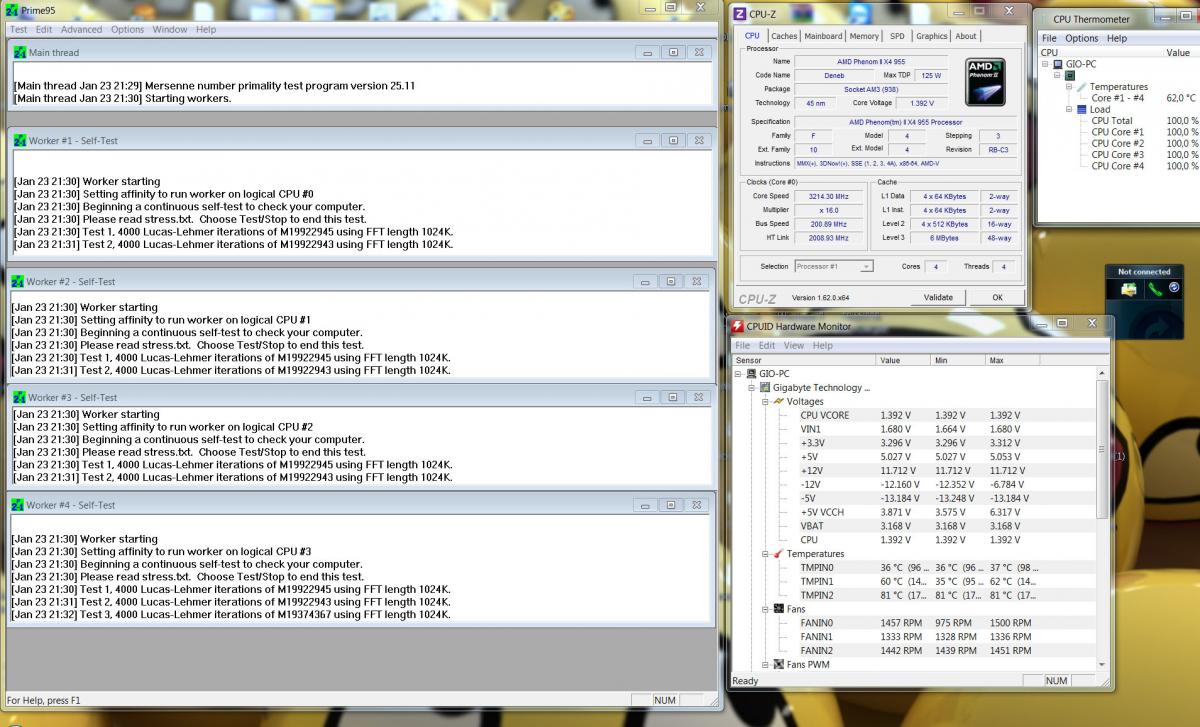Collapse the Temperatures node in Hardware Monitor

click(766, 553)
